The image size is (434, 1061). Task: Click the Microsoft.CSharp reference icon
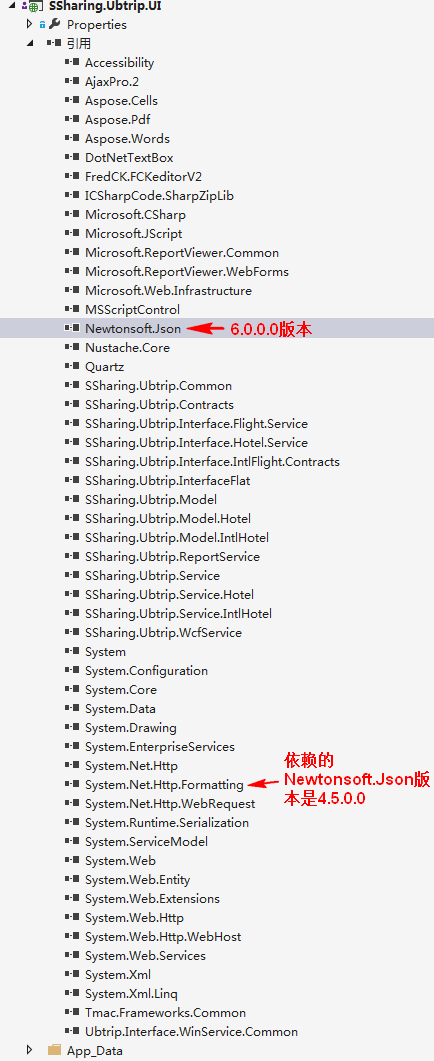tap(72, 215)
